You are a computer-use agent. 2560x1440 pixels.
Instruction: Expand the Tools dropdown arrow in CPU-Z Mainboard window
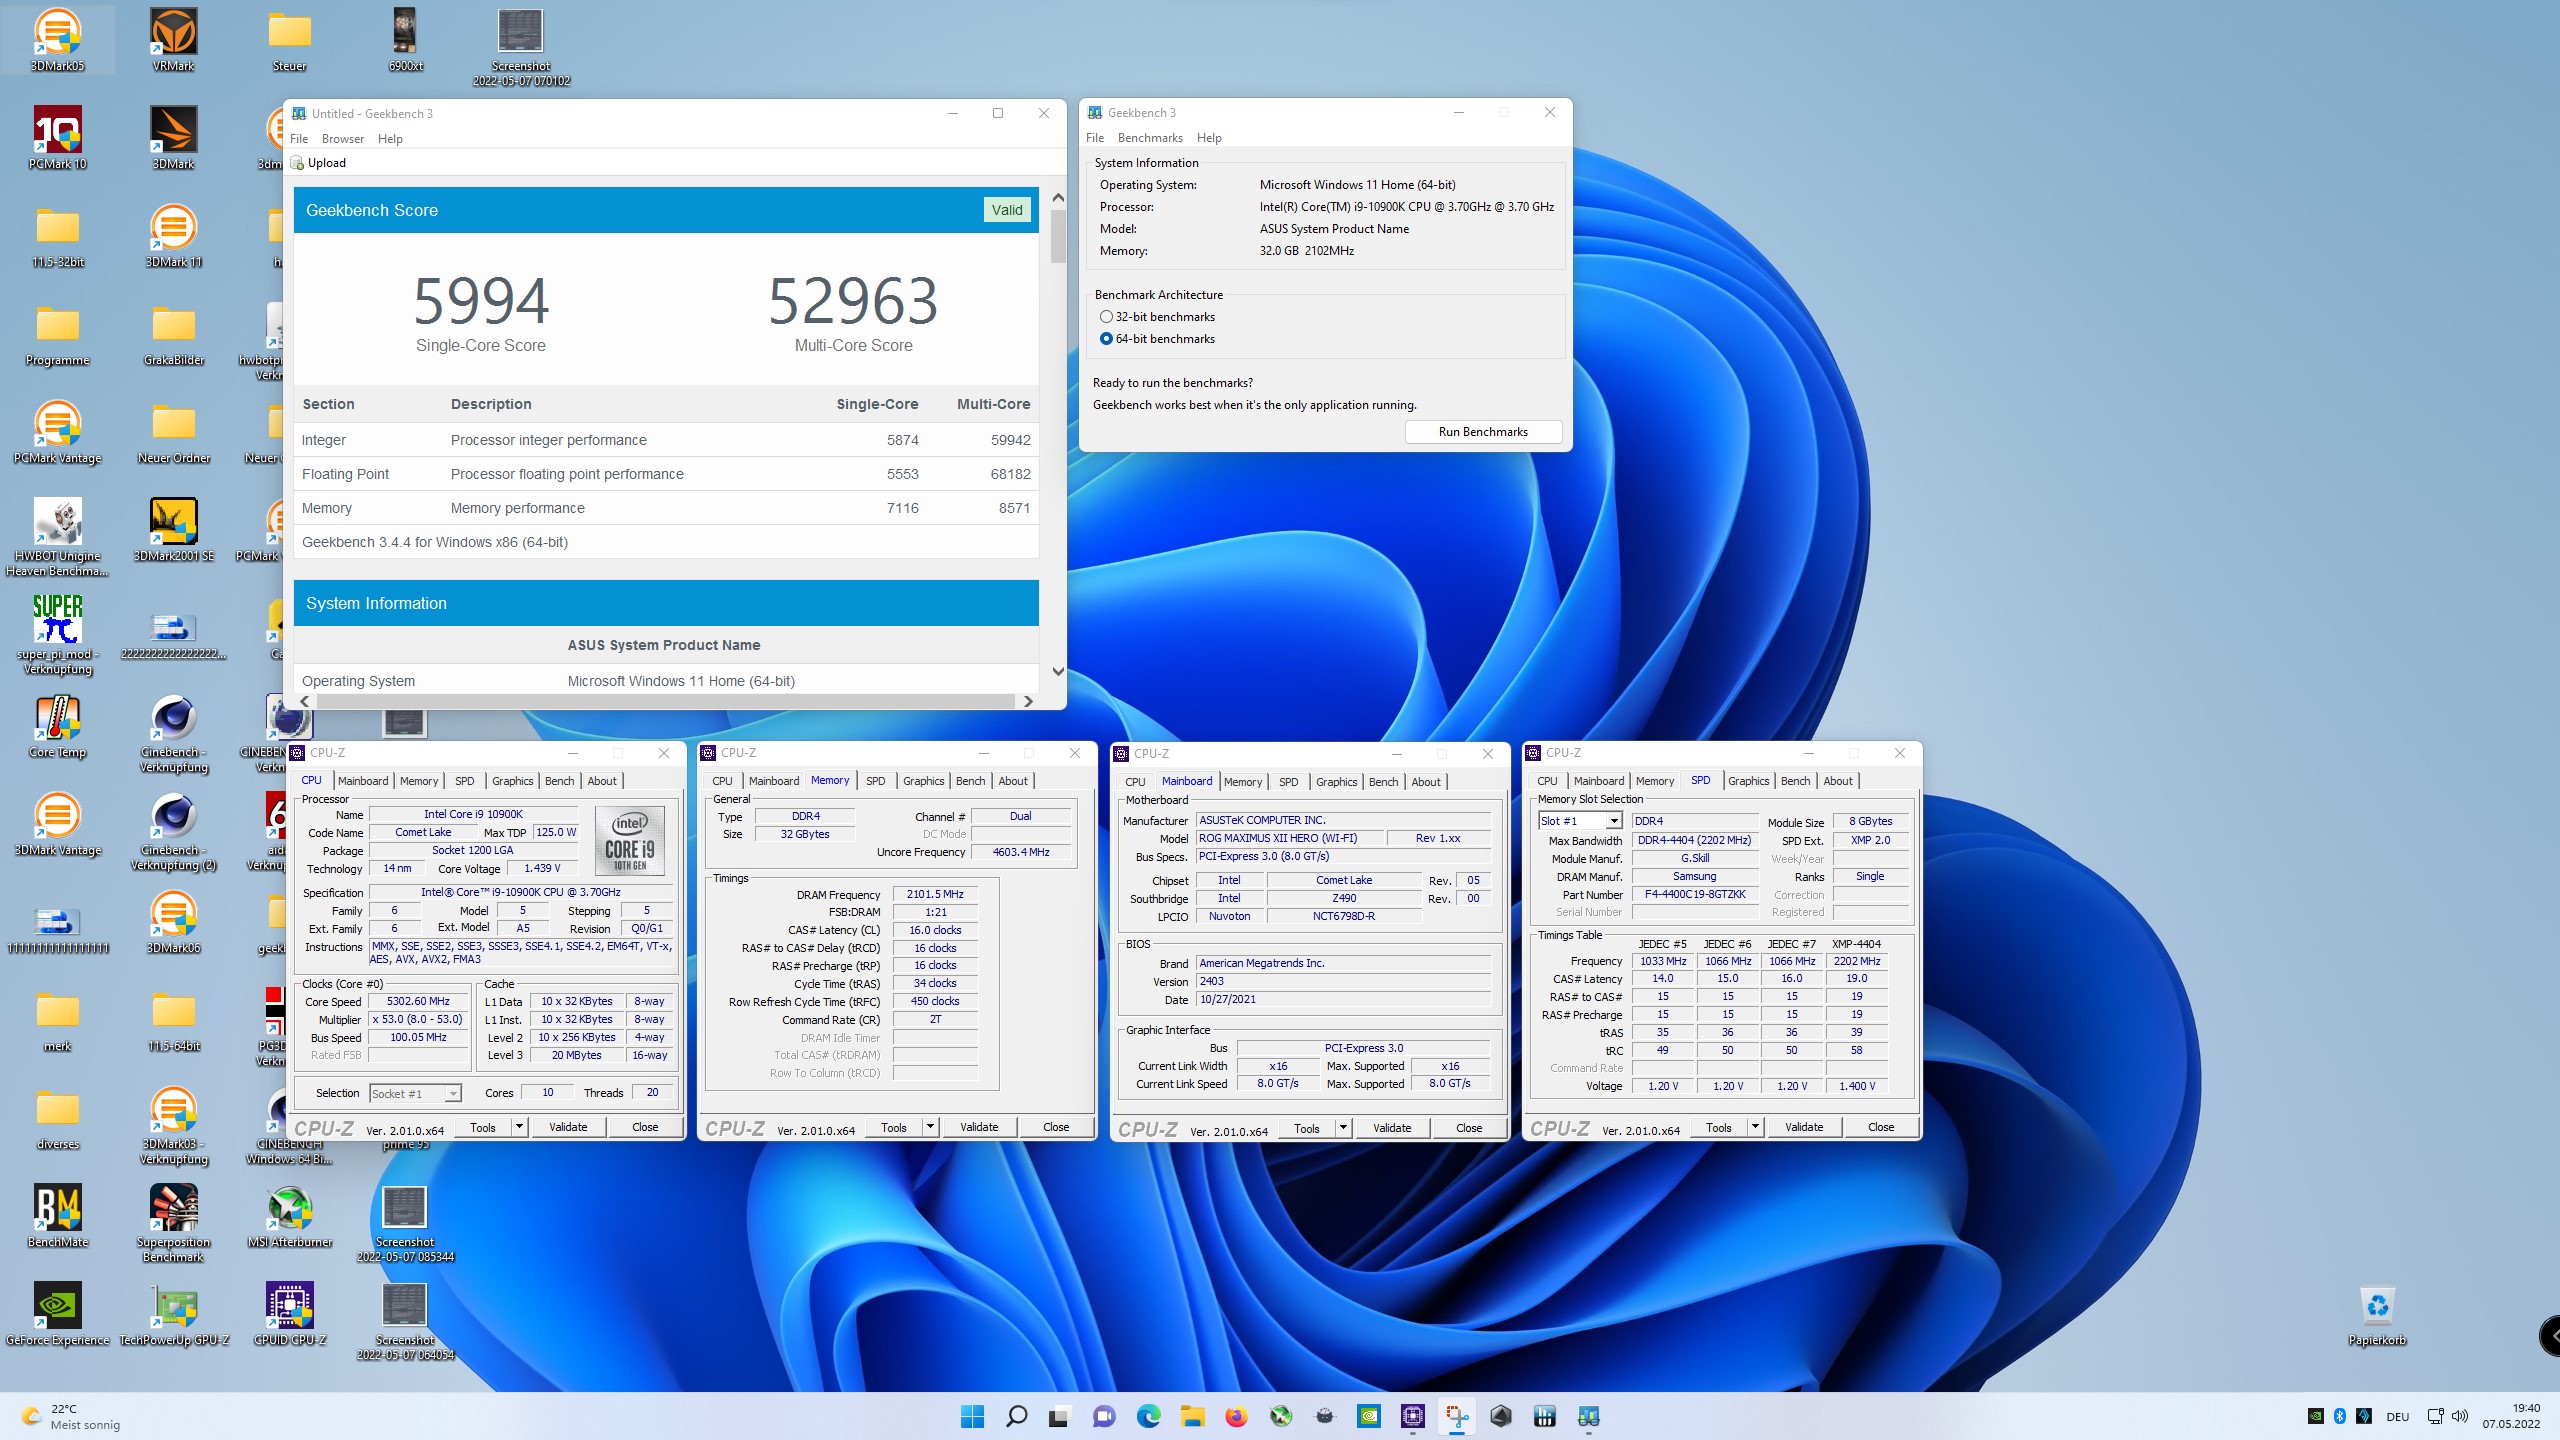point(1343,1128)
